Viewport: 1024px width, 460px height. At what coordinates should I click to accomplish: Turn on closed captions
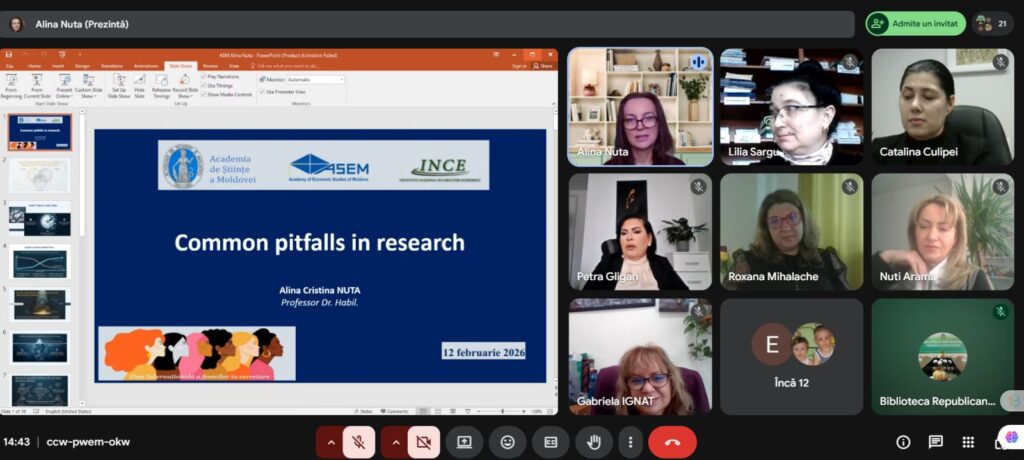click(x=550, y=442)
